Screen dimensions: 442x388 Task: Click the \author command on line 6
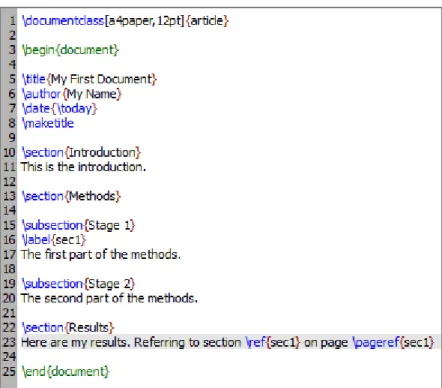tap(41, 94)
